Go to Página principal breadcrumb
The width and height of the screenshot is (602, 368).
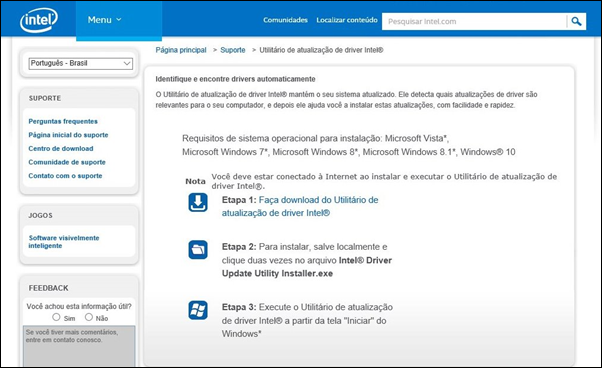pos(181,50)
